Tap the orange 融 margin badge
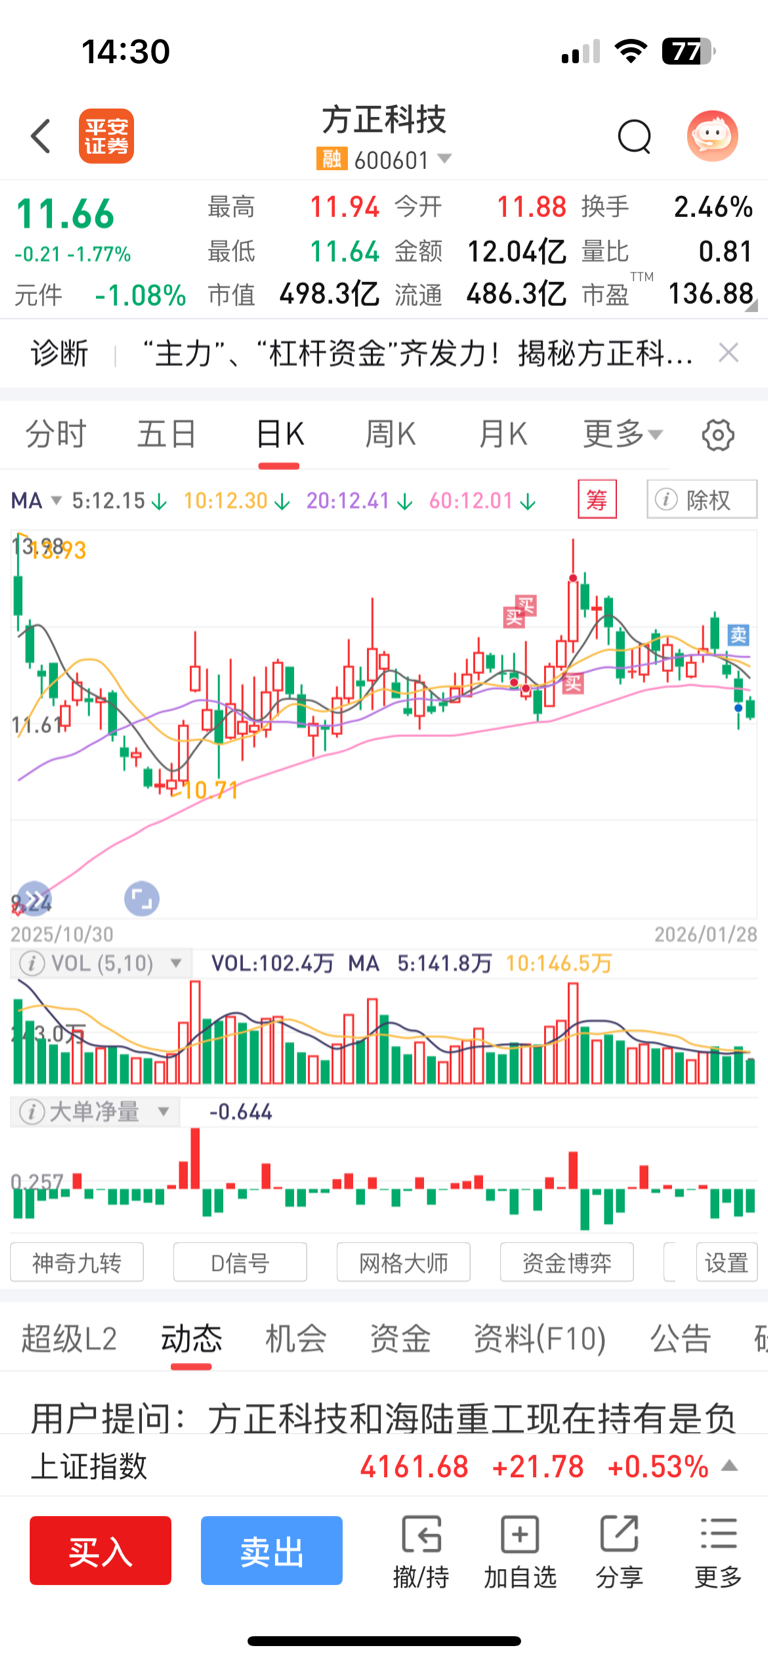 [332, 159]
